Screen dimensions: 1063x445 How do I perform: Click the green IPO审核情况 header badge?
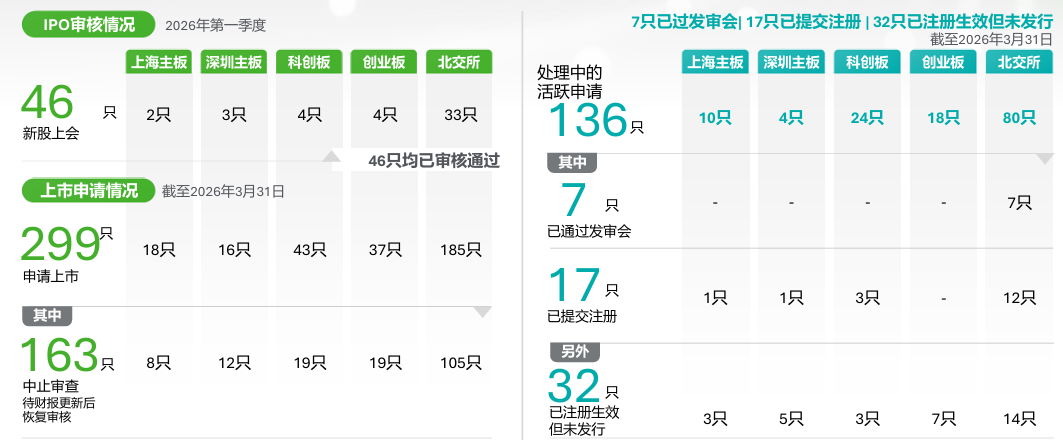click(x=88, y=24)
